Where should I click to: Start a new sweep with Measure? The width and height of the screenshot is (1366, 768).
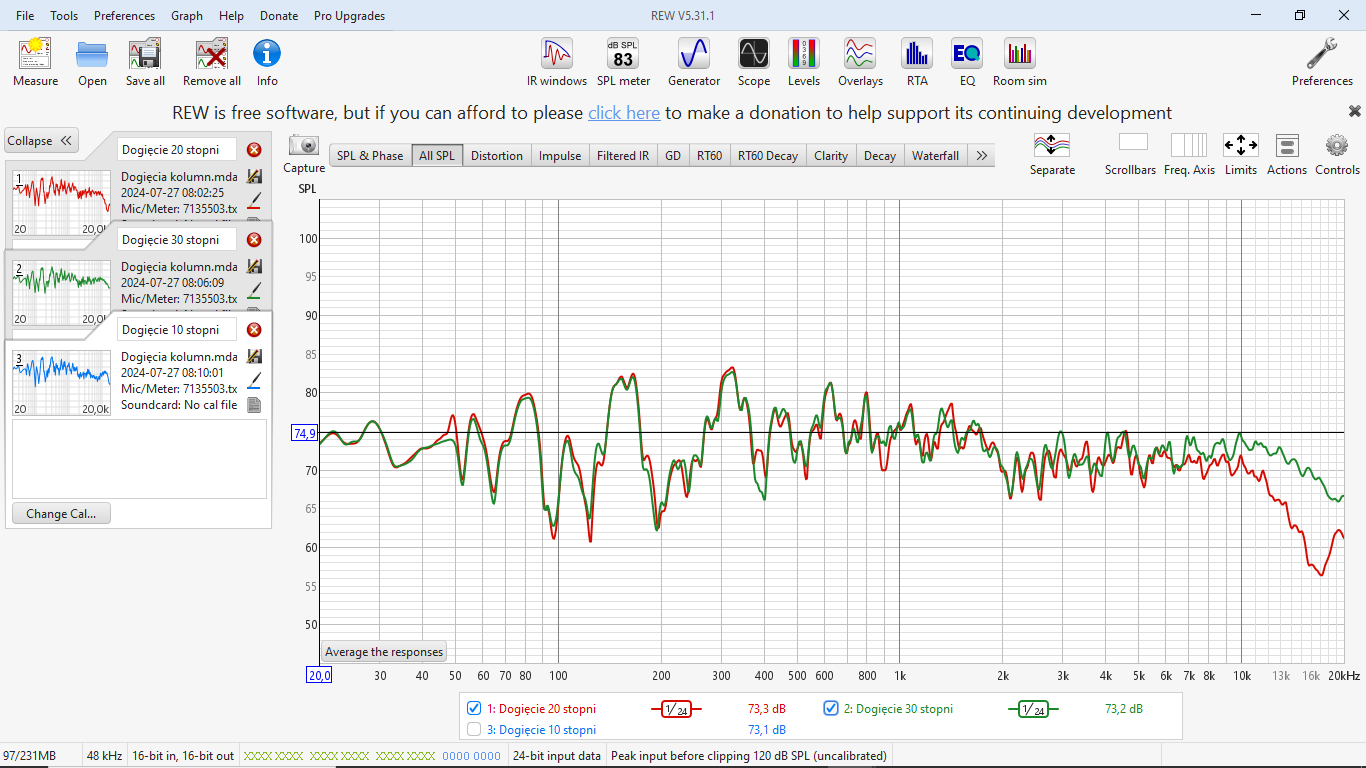(x=35, y=62)
